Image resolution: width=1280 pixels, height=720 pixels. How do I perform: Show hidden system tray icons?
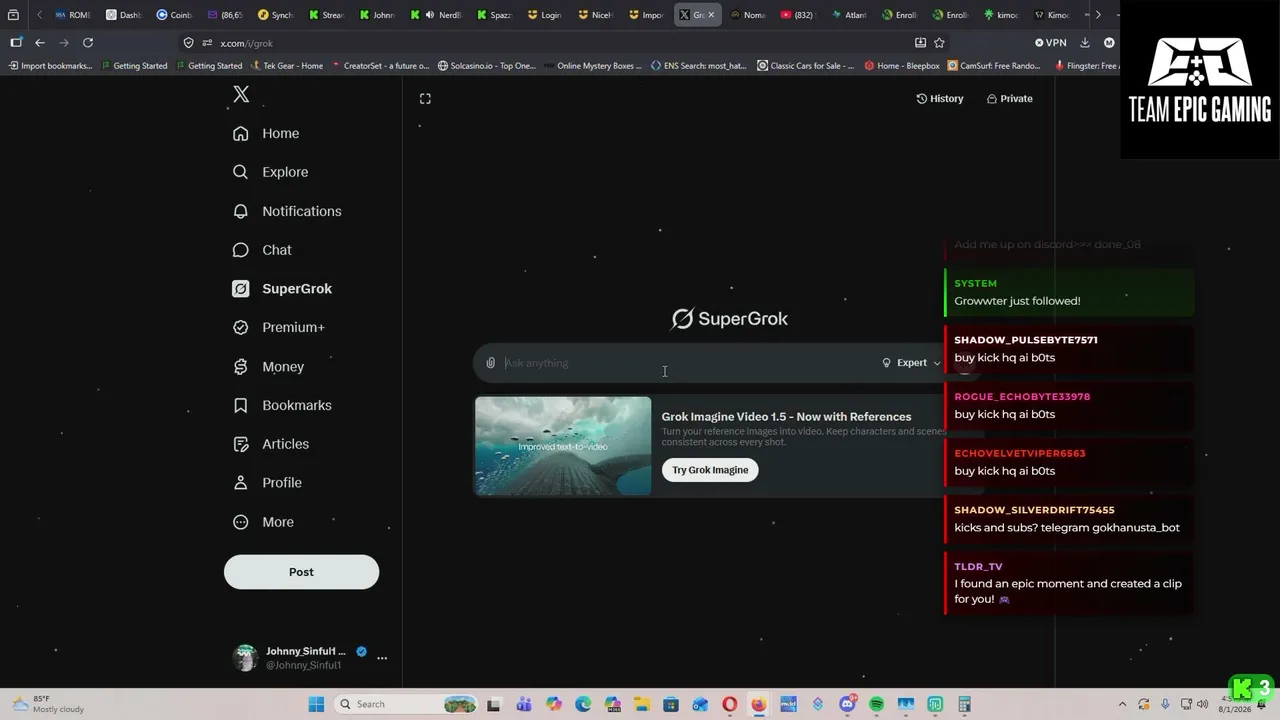(x=1122, y=704)
